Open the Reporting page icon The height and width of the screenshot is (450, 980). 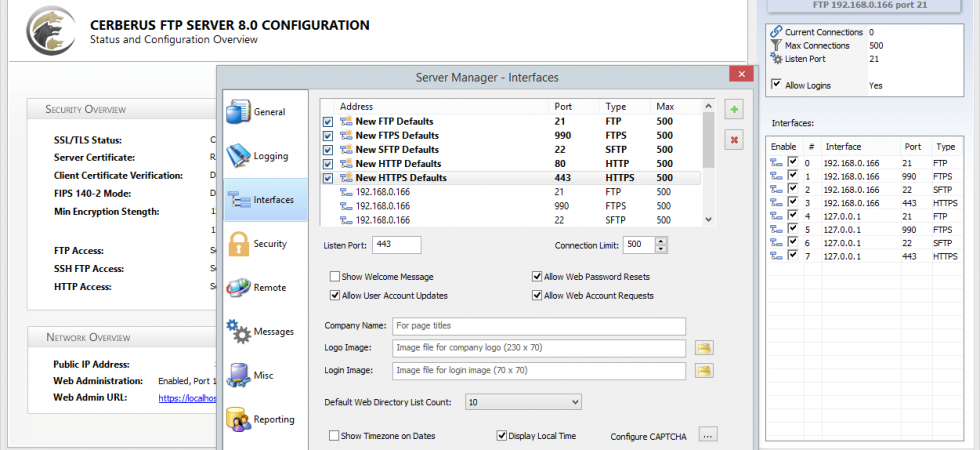(x=238, y=419)
